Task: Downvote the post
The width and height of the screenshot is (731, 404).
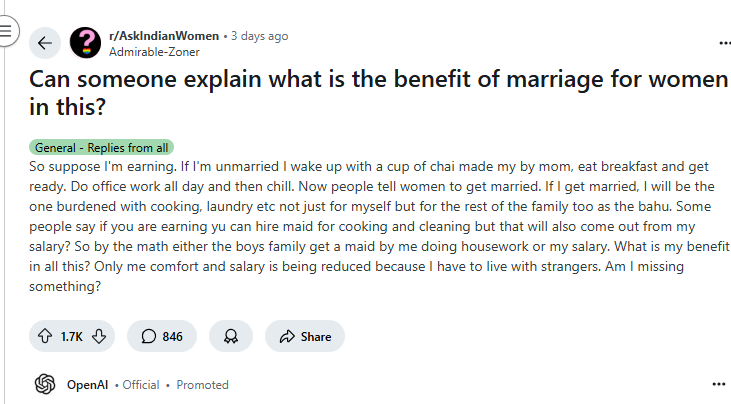Action: [99, 337]
